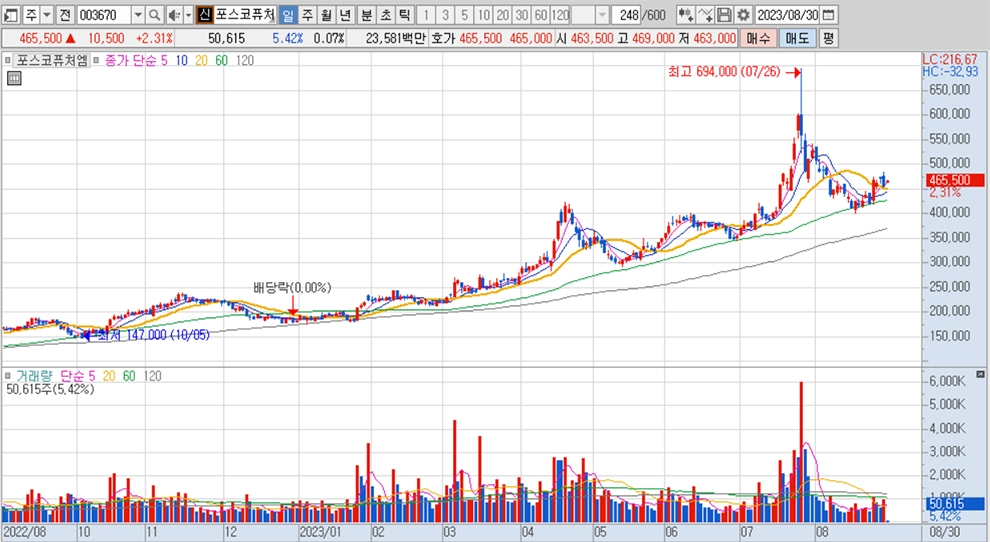Expand the stock code history dropdown
This screenshot has width=990, height=542.
pyautogui.click(x=138, y=15)
